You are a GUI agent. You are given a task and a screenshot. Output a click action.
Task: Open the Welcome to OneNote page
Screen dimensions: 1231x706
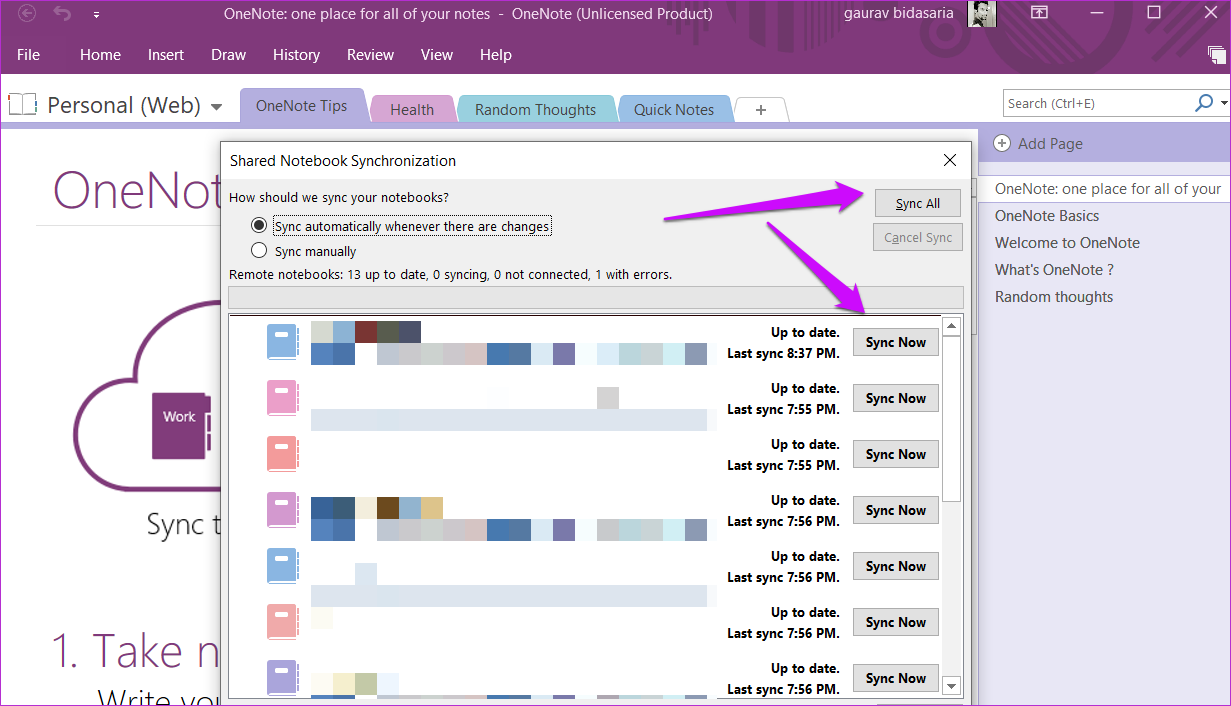pos(1066,242)
